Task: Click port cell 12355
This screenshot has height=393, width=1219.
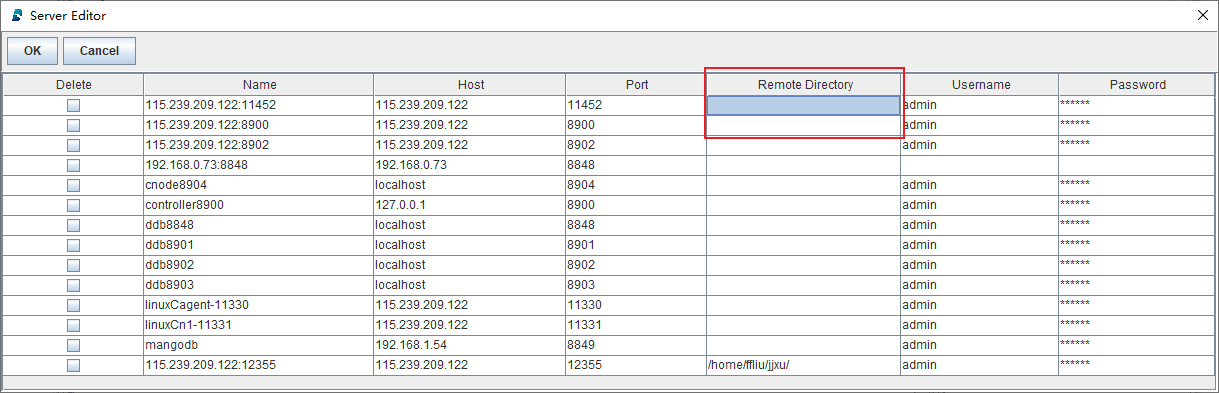Action: pyautogui.click(x=636, y=365)
